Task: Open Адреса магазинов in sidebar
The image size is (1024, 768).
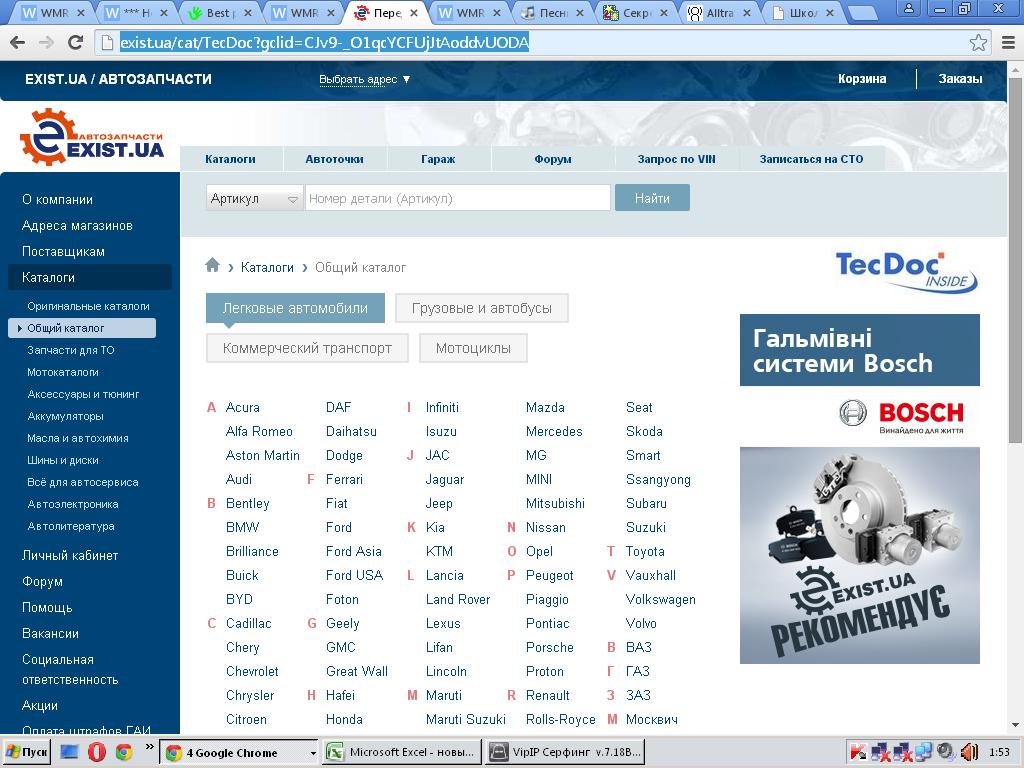Action: point(77,225)
